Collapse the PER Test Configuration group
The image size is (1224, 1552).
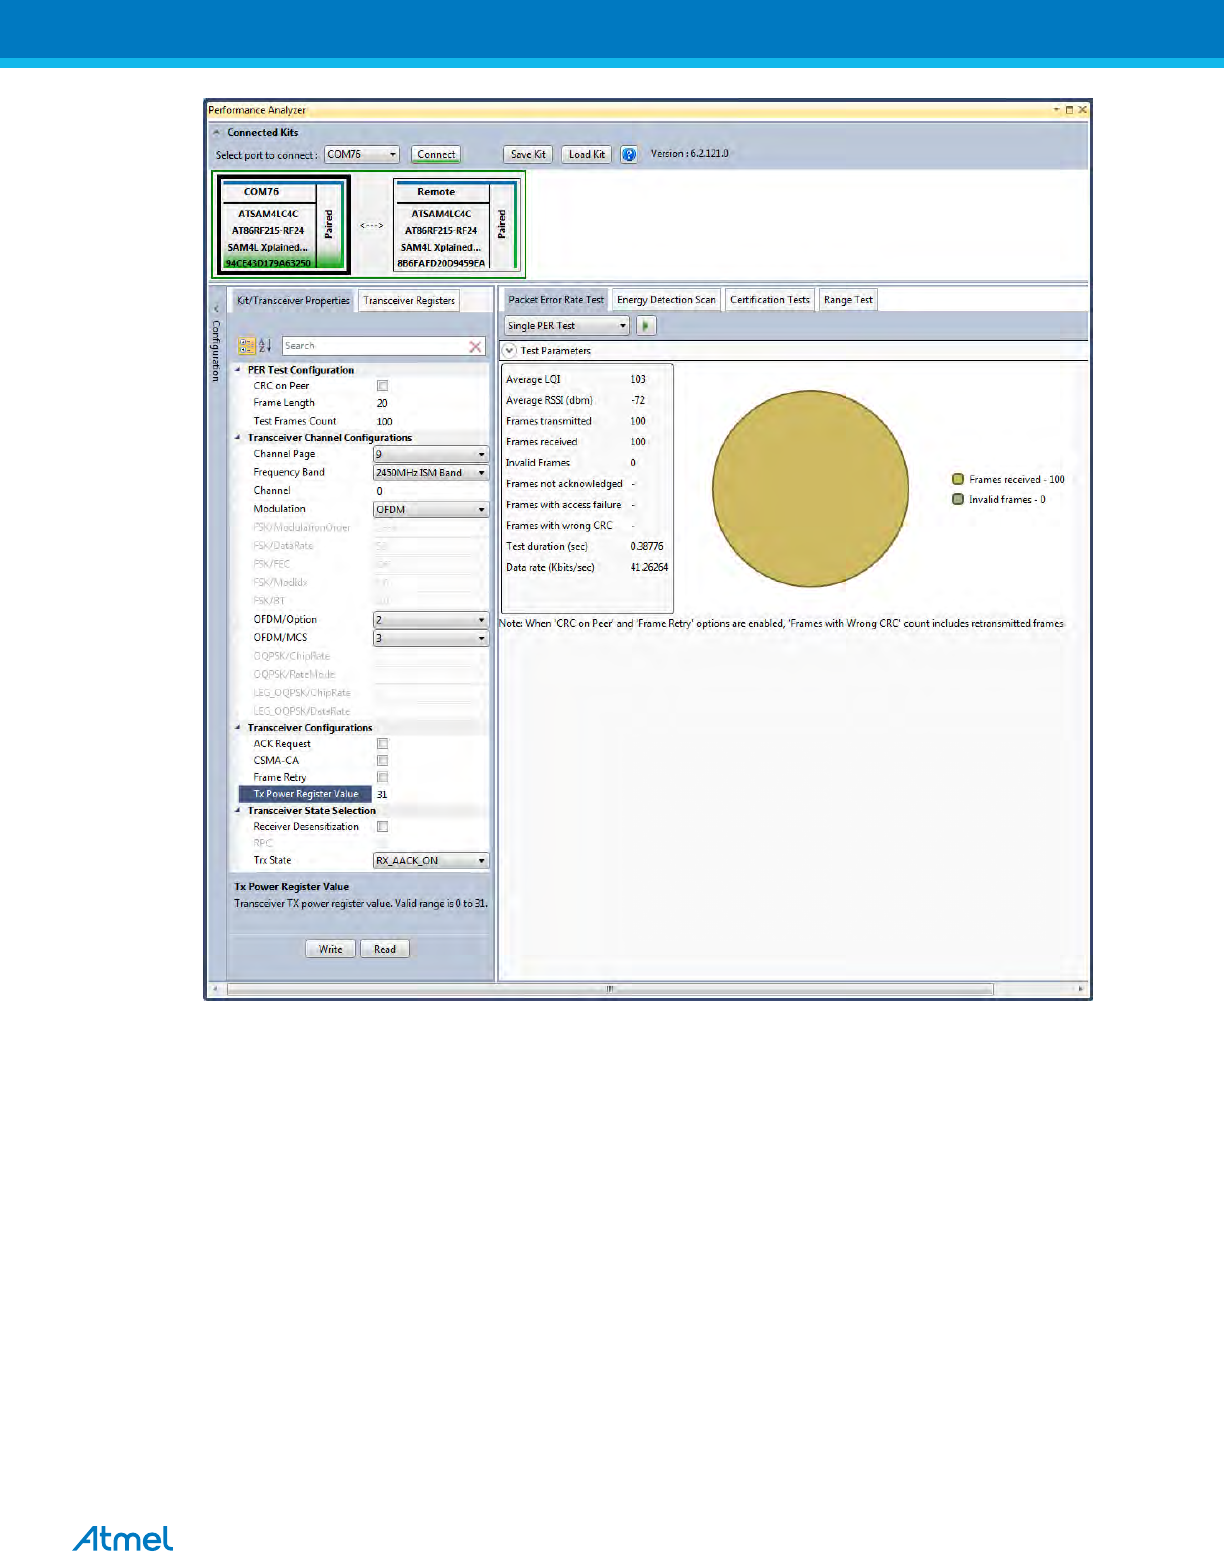[x=238, y=370]
